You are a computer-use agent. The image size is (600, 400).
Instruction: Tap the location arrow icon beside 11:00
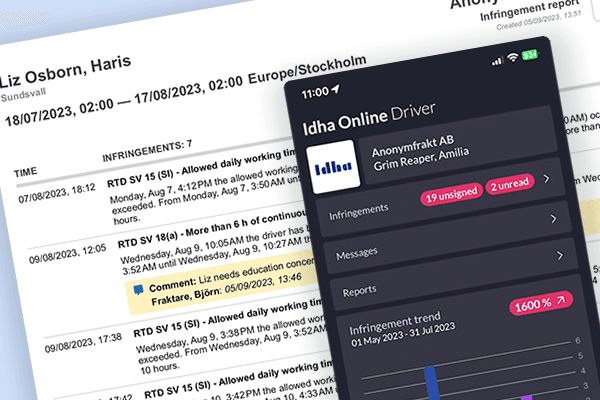pyautogui.click(x=336, y=91)
